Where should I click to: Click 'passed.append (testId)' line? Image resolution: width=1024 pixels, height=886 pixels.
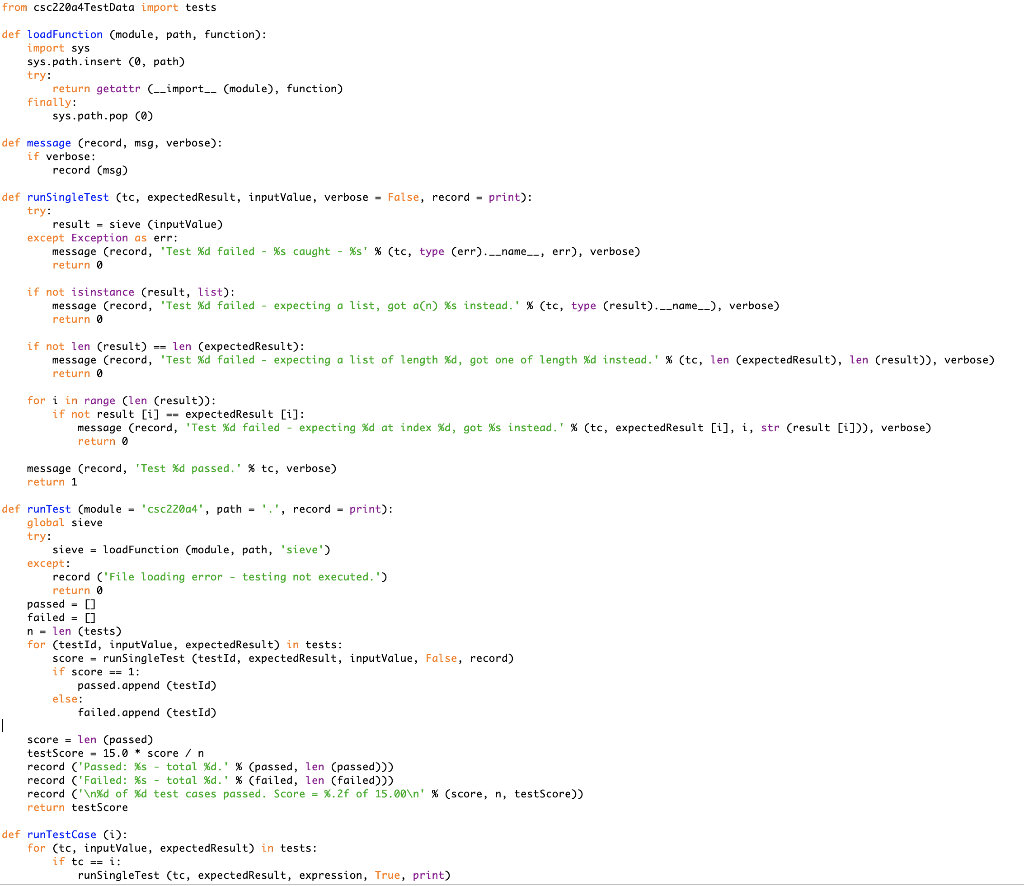[147, 686]
